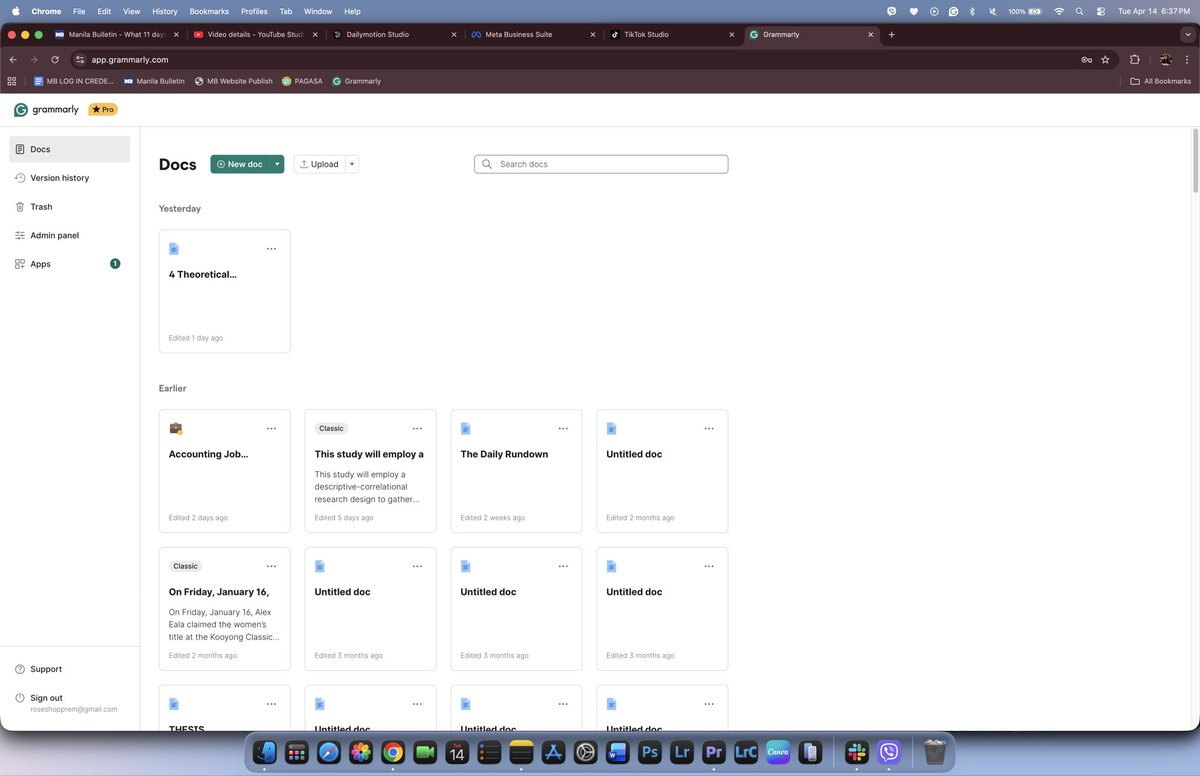The width and height of the screenshot is (1200, 776).
Task: Click Grammarly icon in macOS menu bar
Action: pyautogui.click(x=954, y=11)
